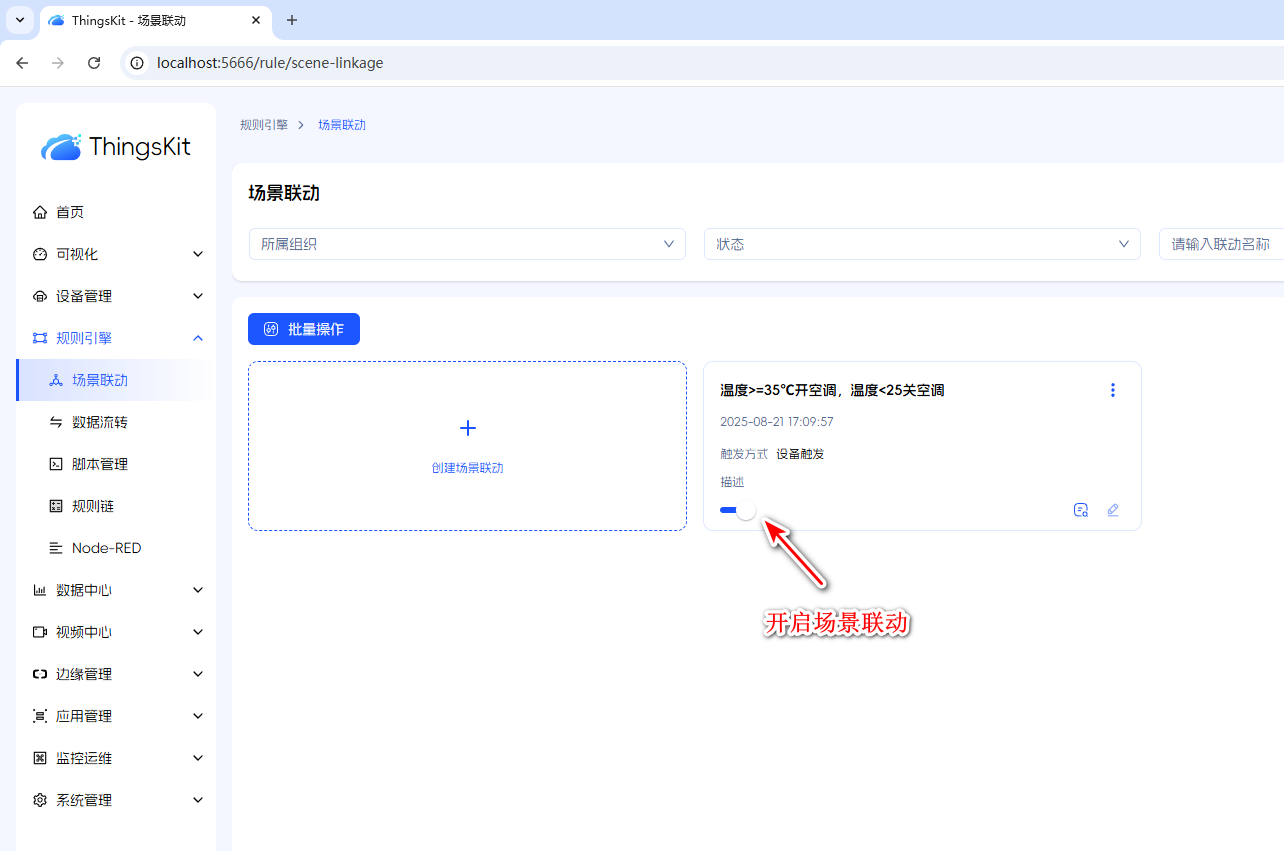Click the ThingsKit logo
1284x851 pixels.
(116, 147)
